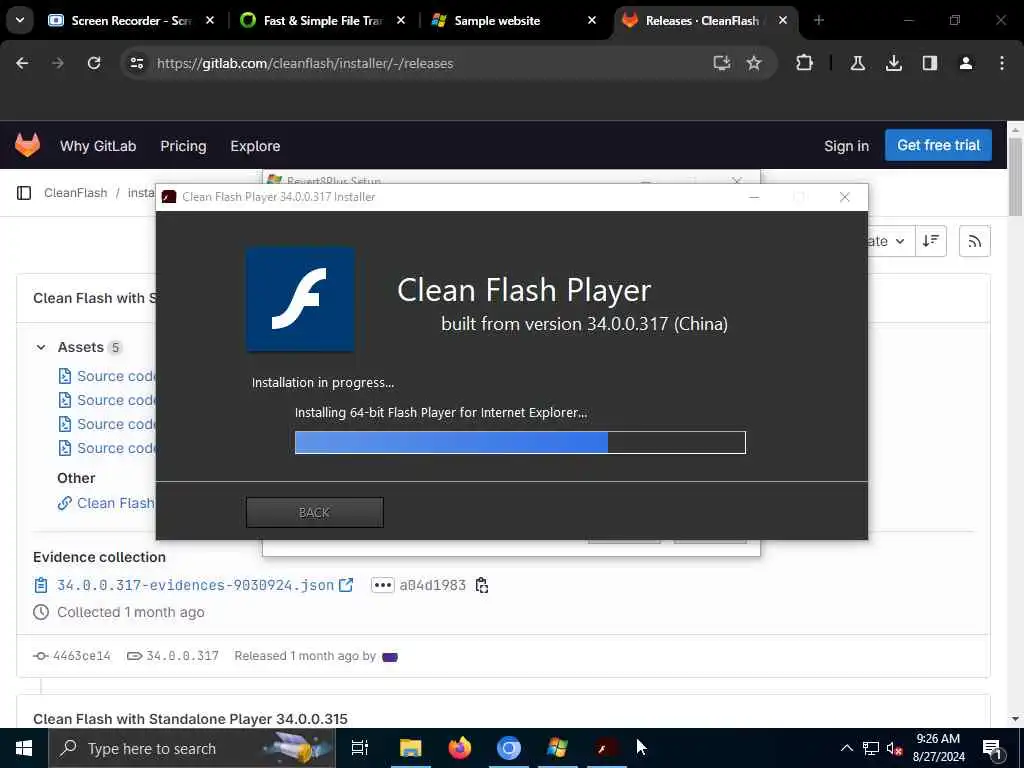Close the Clean Flash Player installer window
This screenshot has width=1024, height=768.
pyautogui.click(x=844, y=197)
